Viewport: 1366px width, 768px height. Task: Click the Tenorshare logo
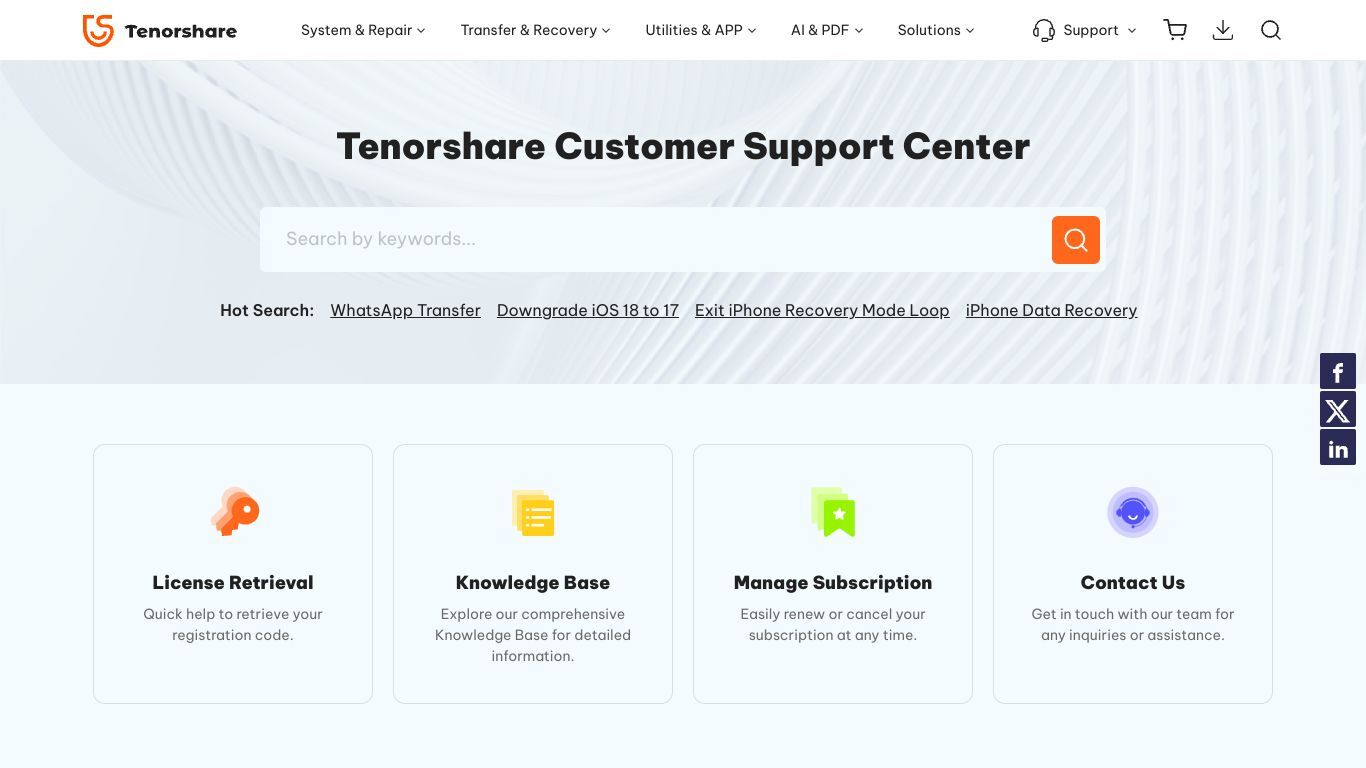160,30
